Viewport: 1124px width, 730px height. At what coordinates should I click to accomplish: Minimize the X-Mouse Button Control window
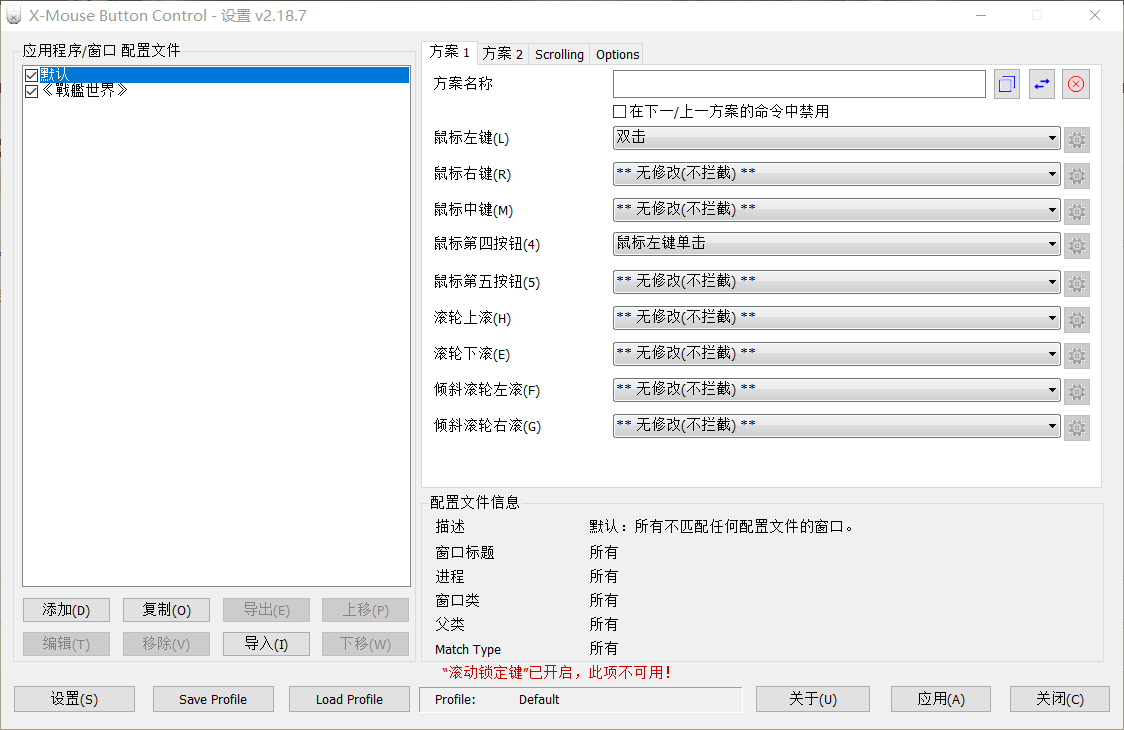click(981, 15)
